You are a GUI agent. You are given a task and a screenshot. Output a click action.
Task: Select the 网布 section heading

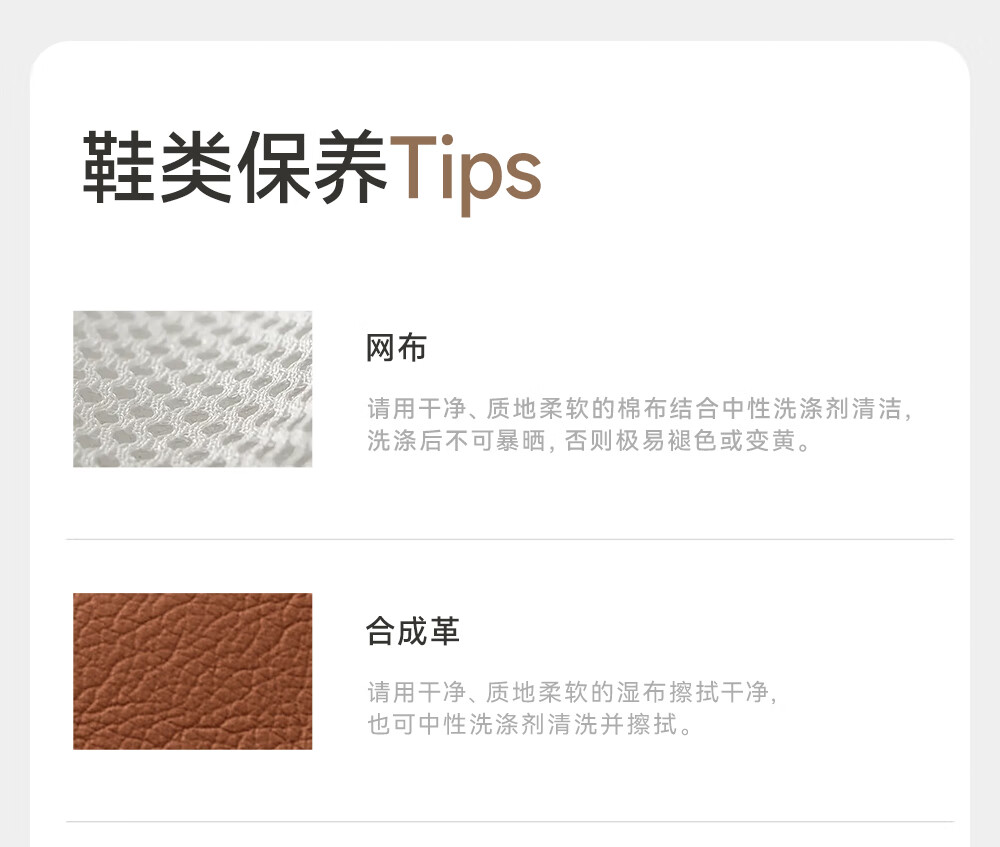click(396, 348)
